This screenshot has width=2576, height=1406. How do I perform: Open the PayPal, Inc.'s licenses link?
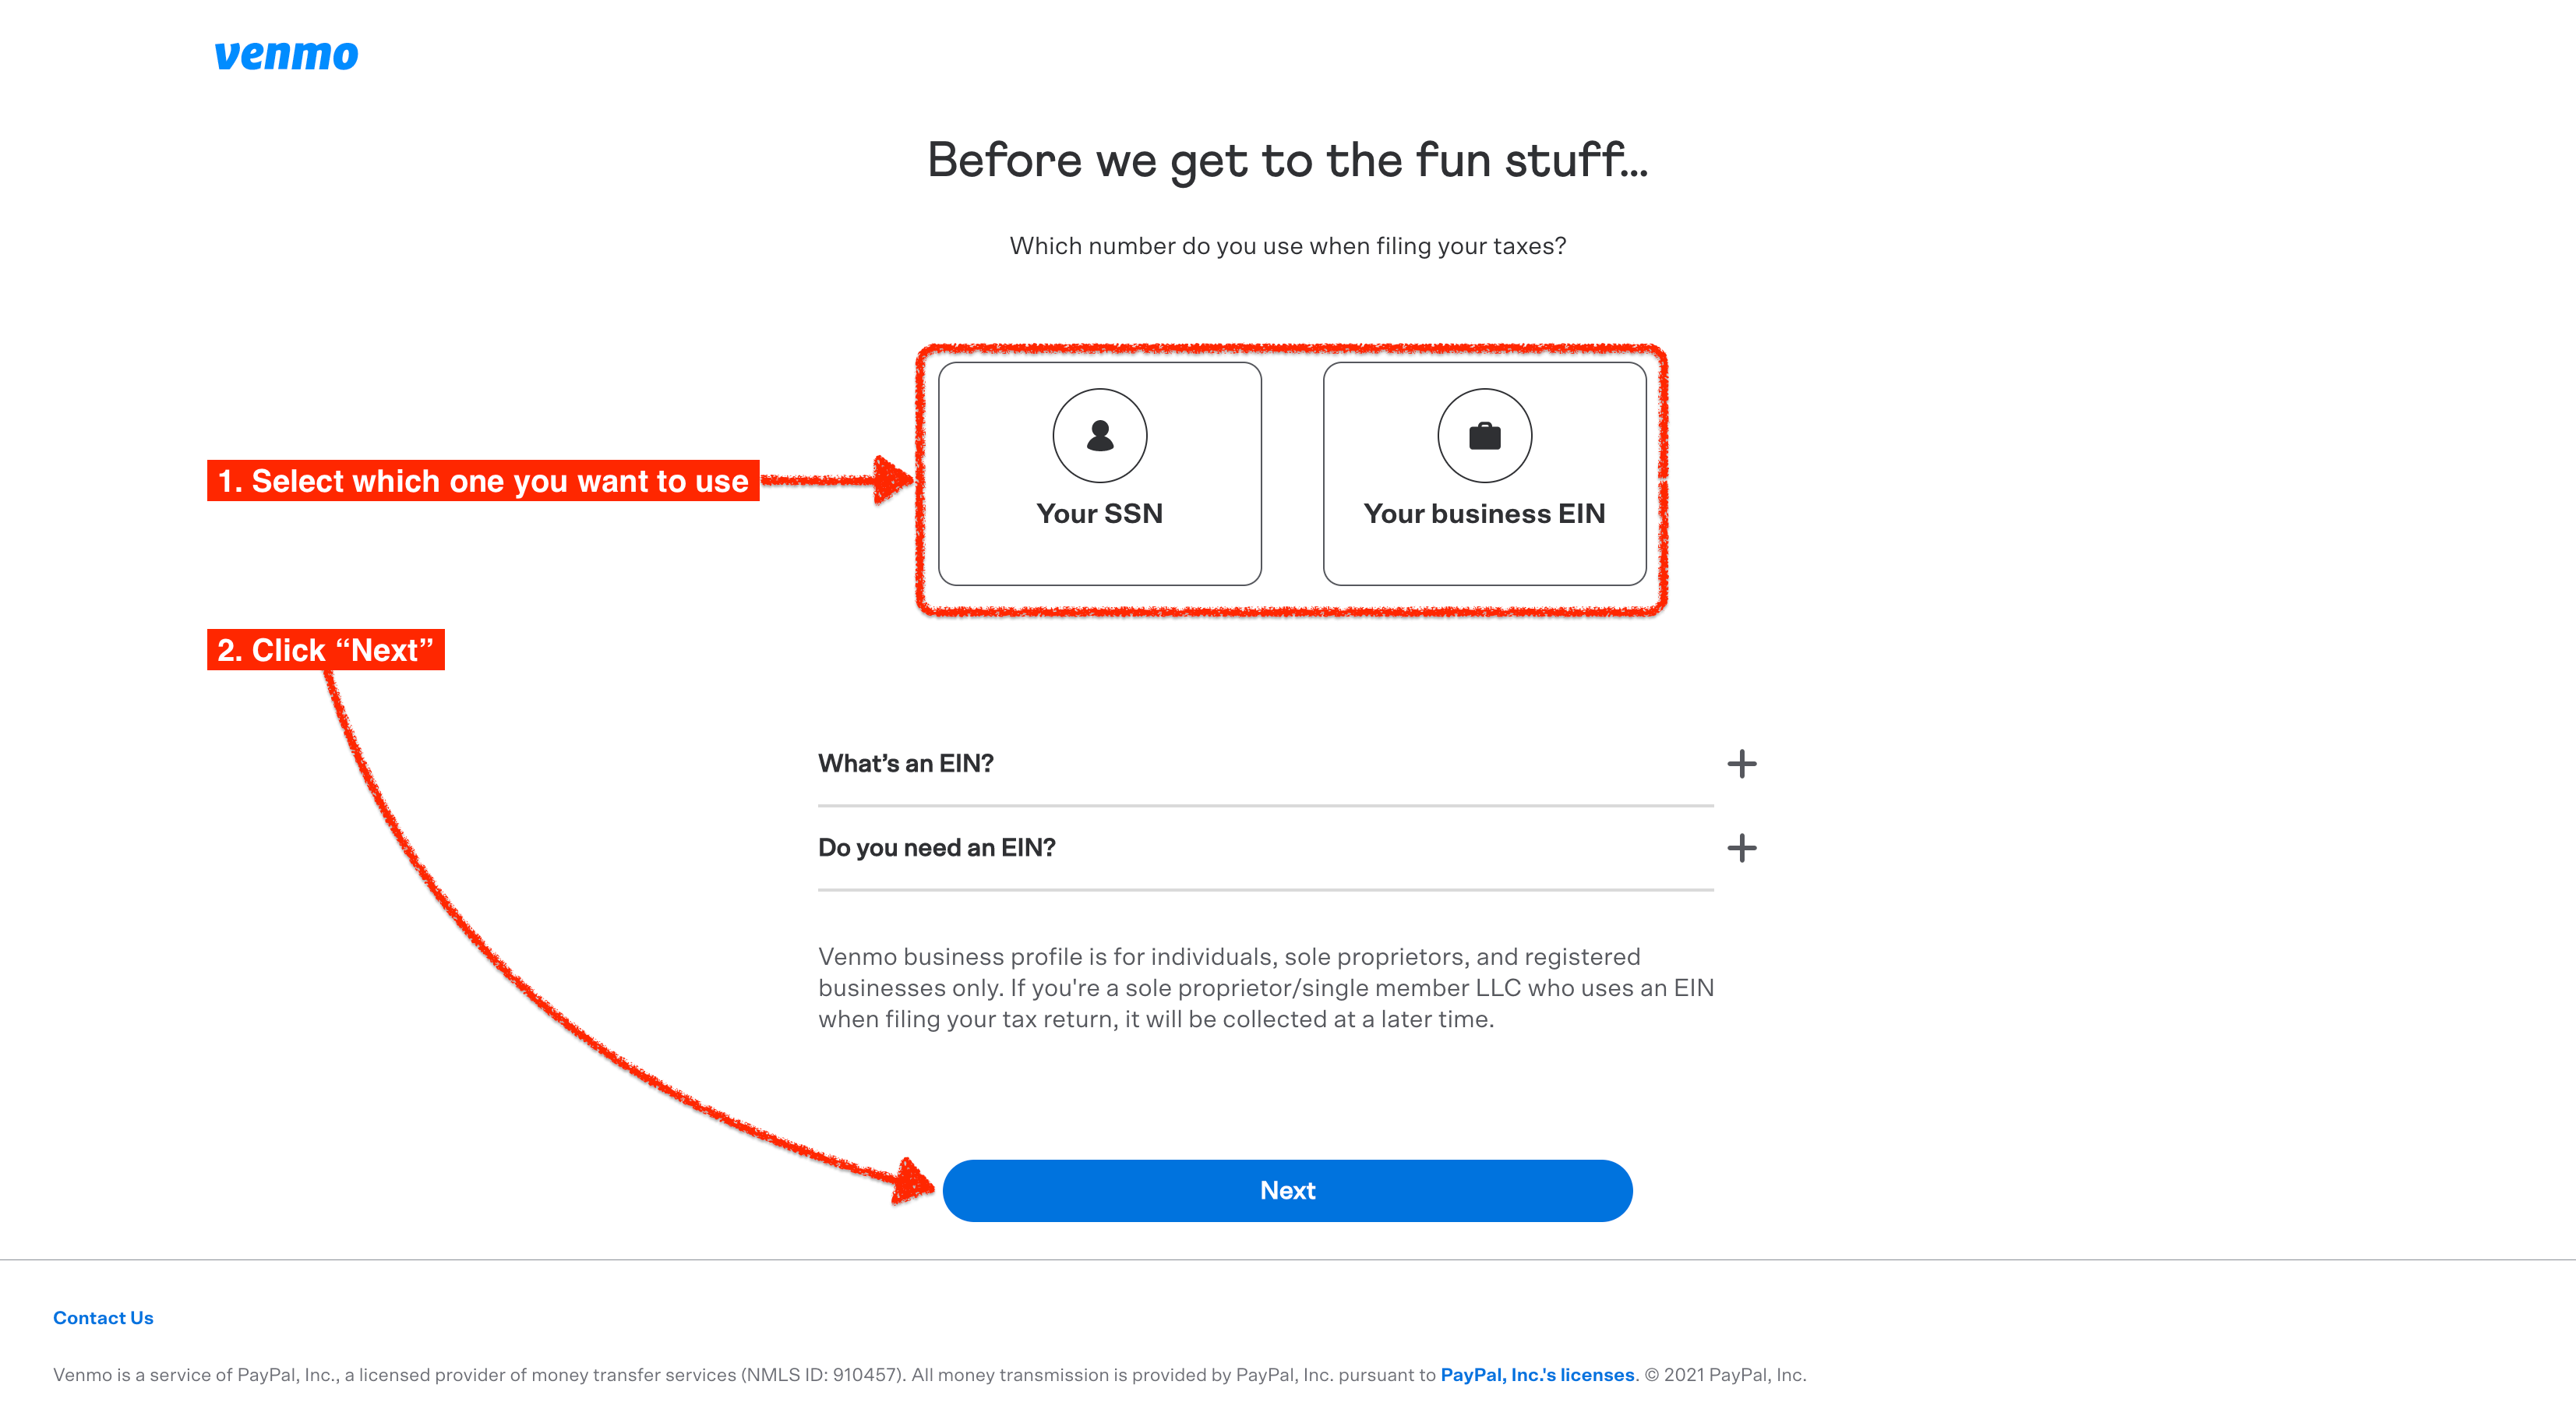click(x=1537, y=1375)
